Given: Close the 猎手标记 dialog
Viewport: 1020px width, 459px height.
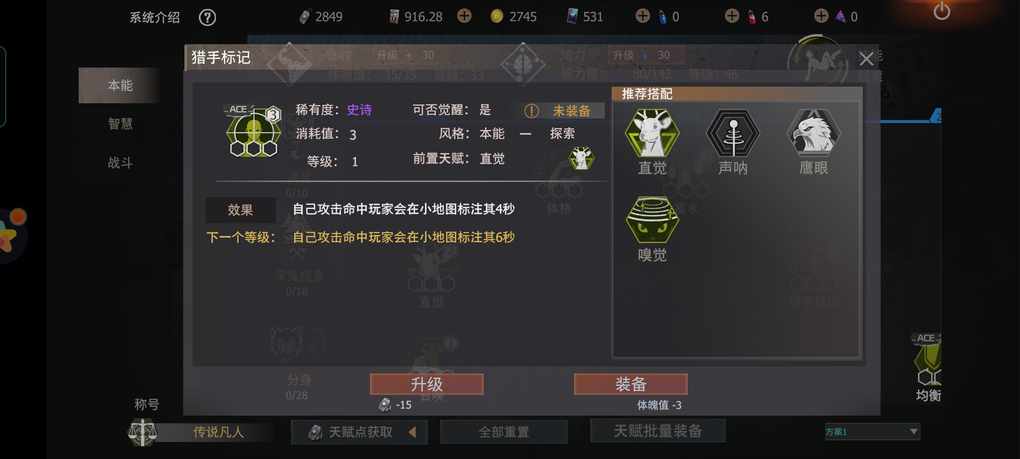Looking at the screenshot, I should (866, 59).
